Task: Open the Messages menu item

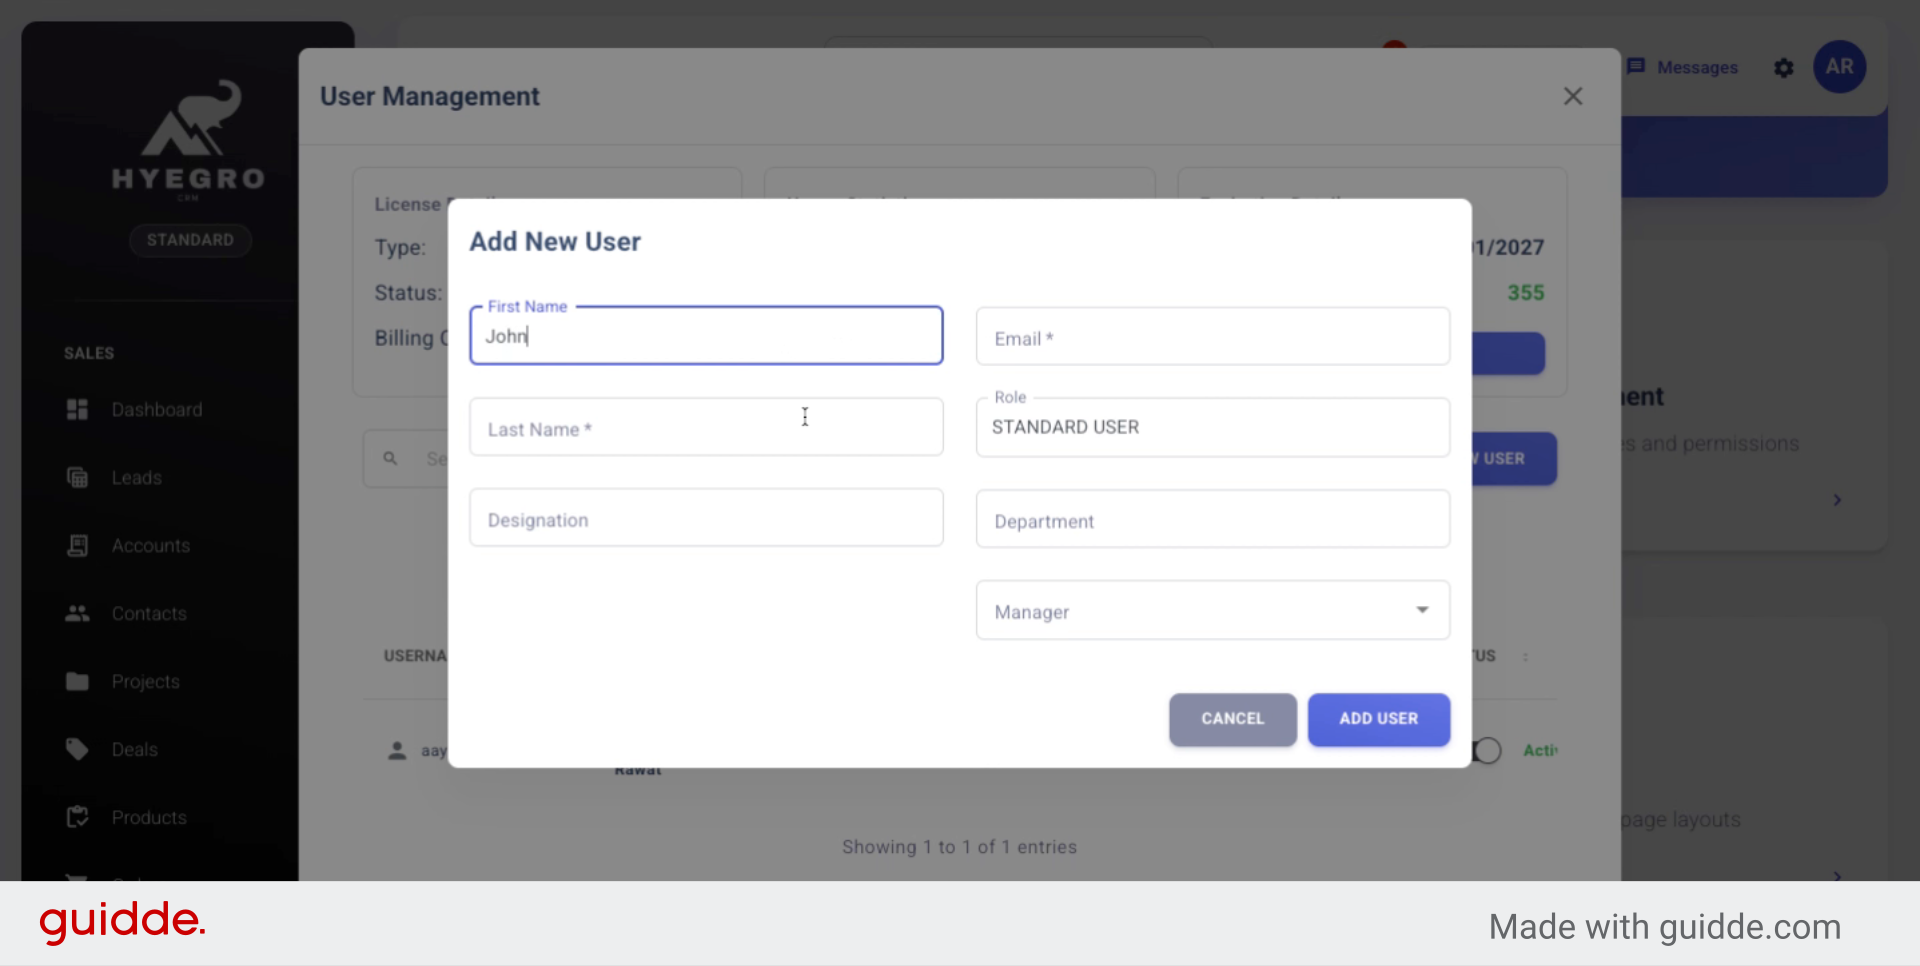Action: pos(1683,67)
